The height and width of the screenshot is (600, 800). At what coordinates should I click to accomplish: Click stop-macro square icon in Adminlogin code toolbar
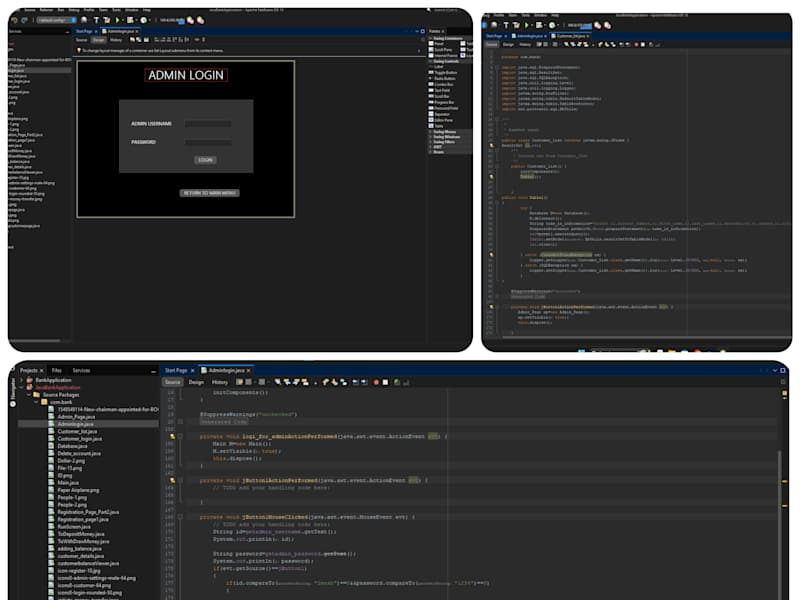point(385,382)
